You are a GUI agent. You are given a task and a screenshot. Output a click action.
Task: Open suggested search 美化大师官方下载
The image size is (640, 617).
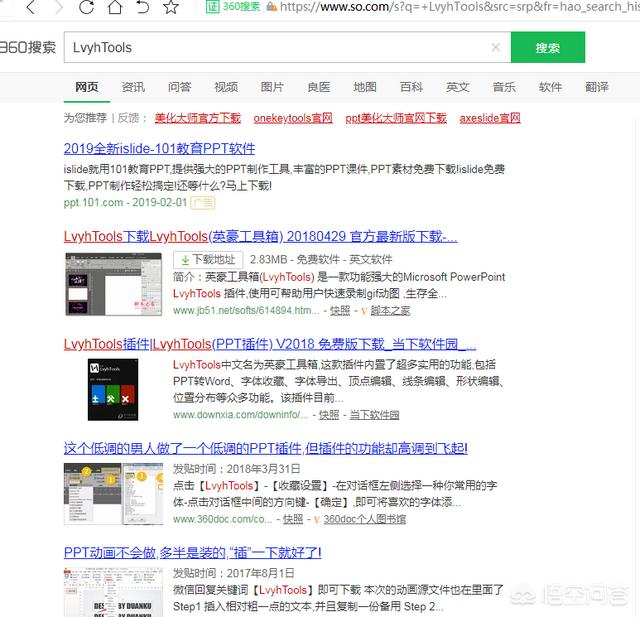click(198, 118)
